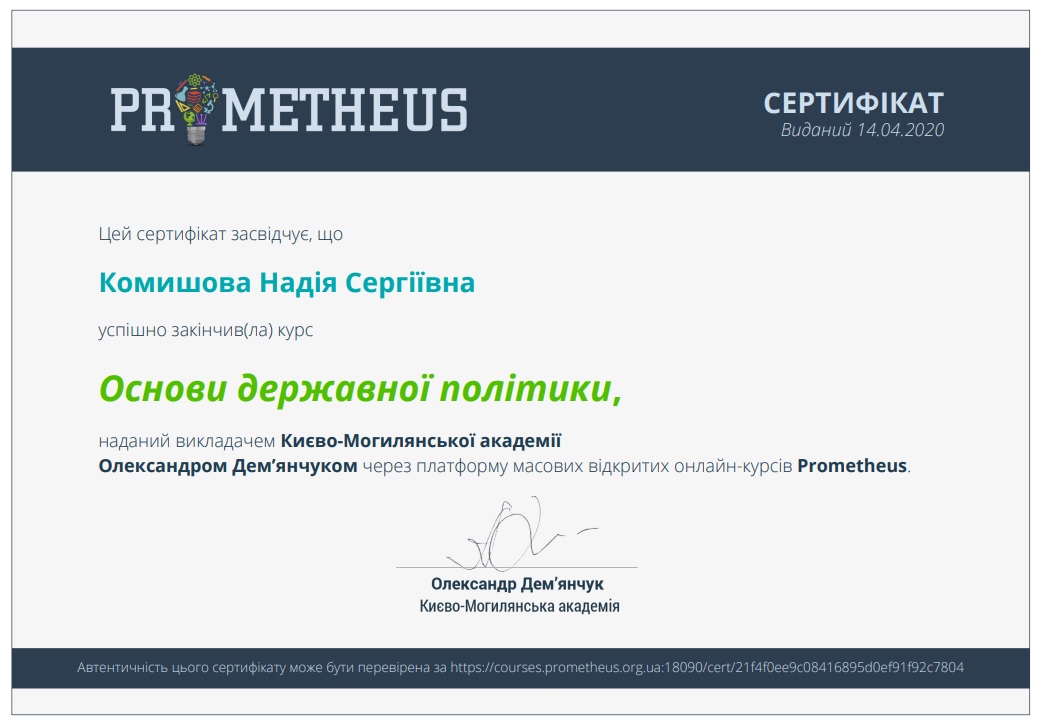The width and height of the screenshot is (1042, 727).
Task: Select the recipient name Комишова Надія Сергіївна
Action: pos(286,283)
